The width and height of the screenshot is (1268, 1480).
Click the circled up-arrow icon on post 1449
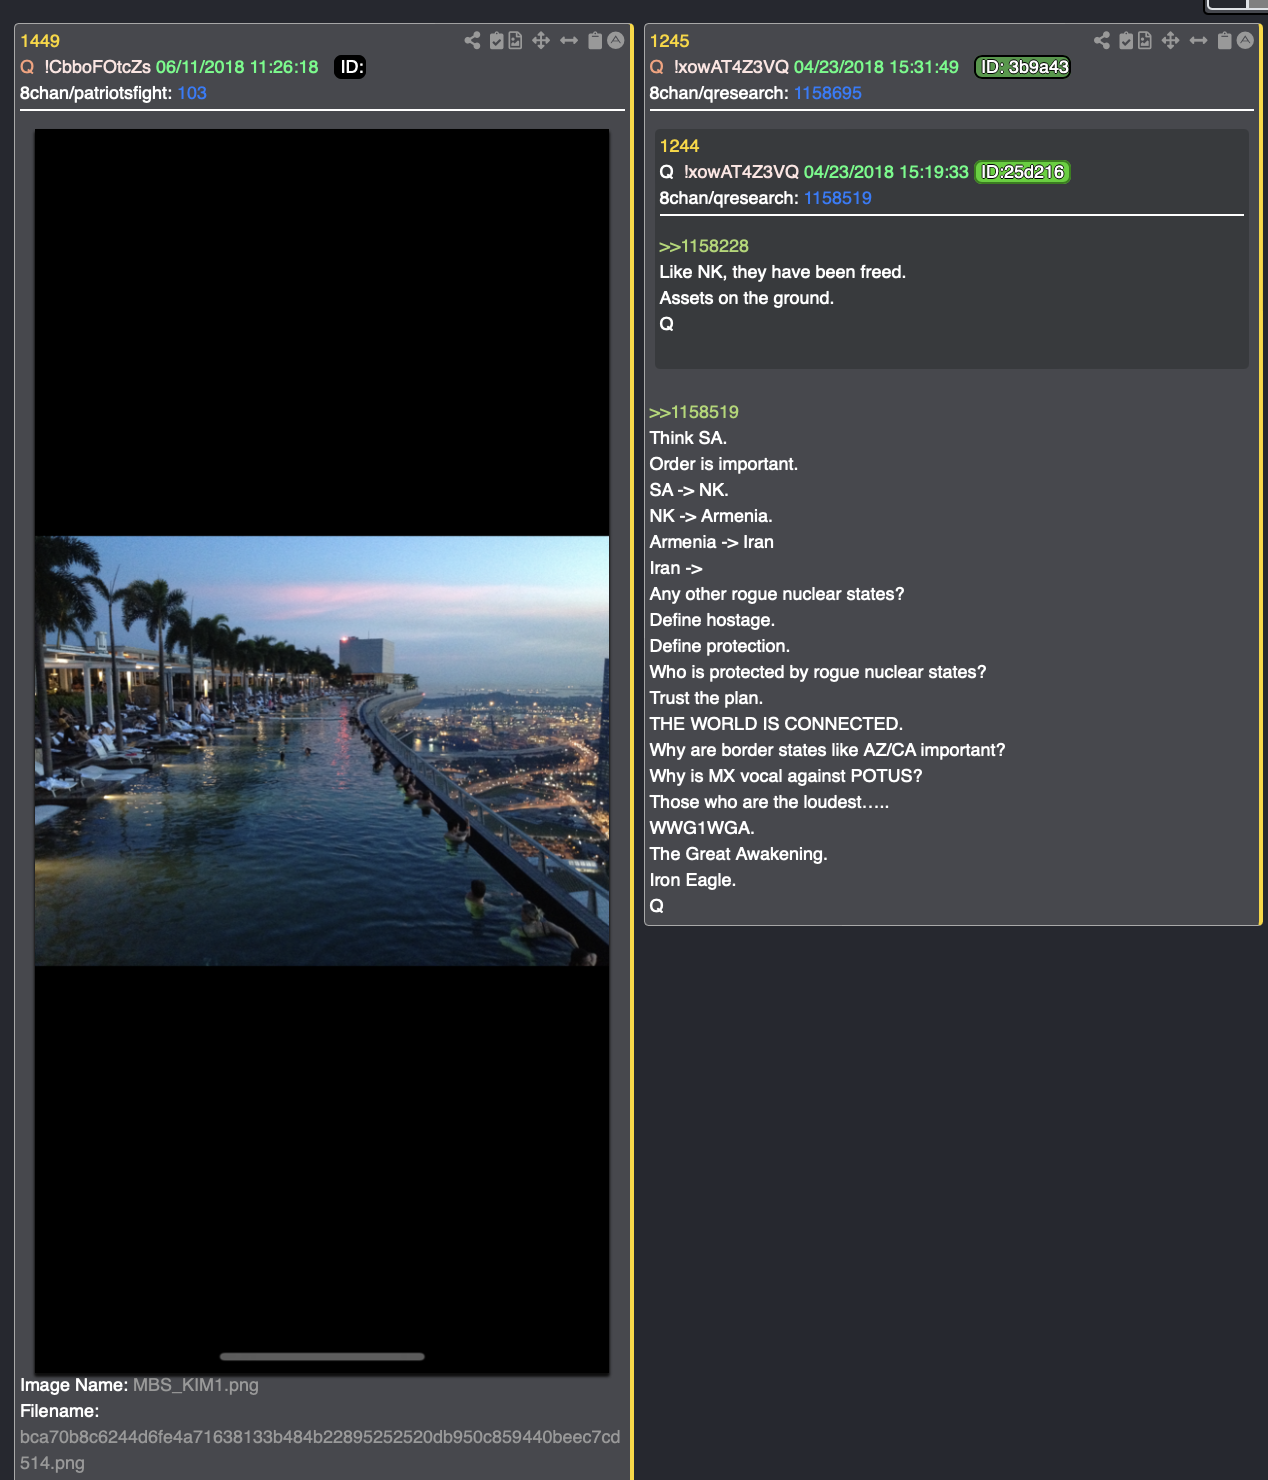coord(616,40)
